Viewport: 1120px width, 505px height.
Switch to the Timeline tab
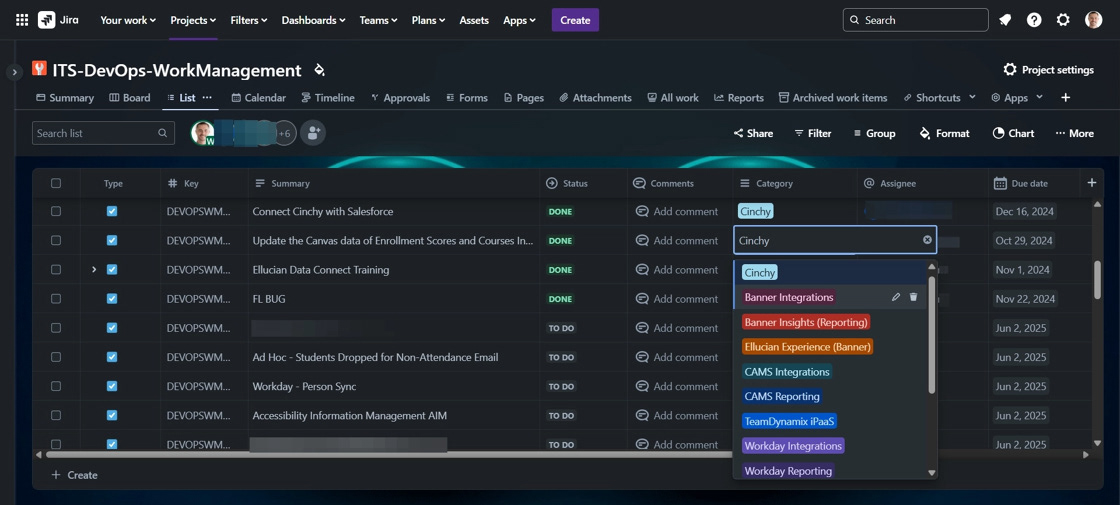click(x=328, y=98)
